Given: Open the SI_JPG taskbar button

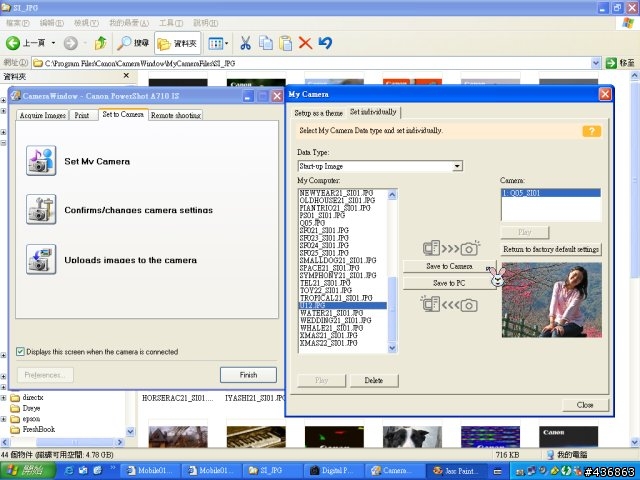Looking at the screenshot, I should (271, 471).
